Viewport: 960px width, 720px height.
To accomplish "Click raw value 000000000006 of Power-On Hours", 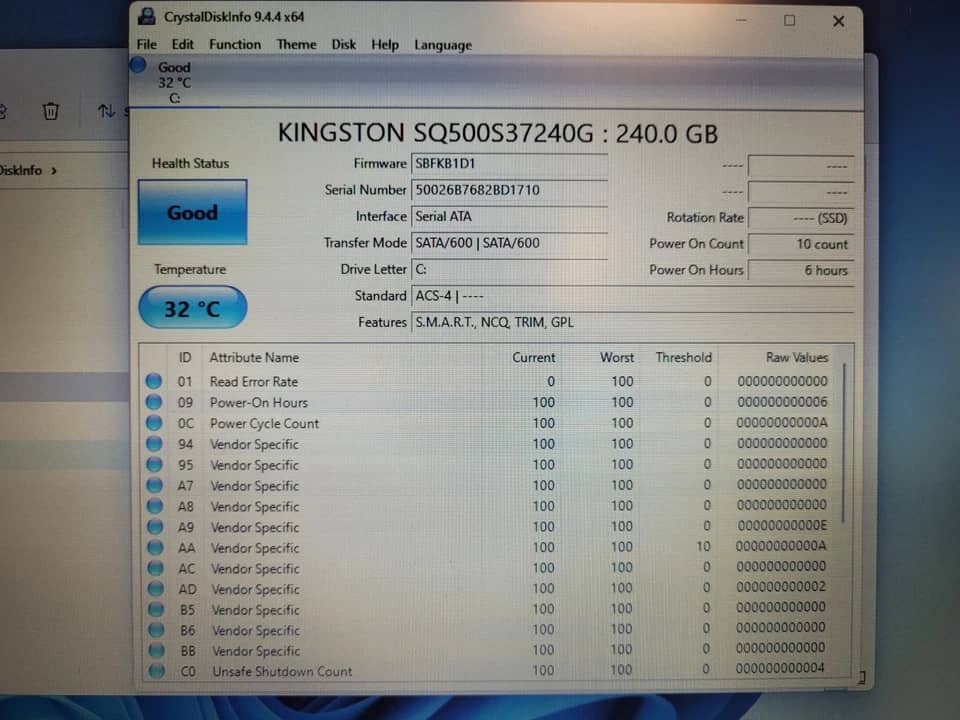I will 782,402.
